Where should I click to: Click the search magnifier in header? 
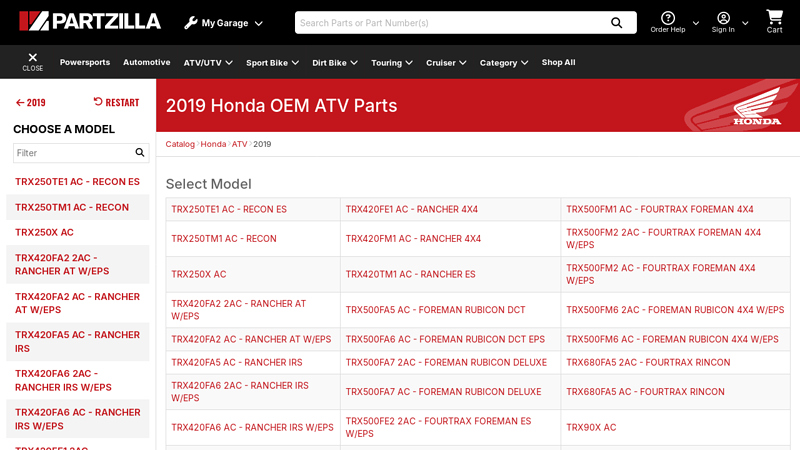coord(616,23)
